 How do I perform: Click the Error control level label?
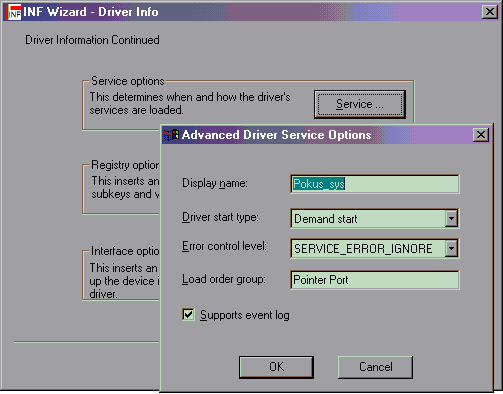[x=224, y=246]
